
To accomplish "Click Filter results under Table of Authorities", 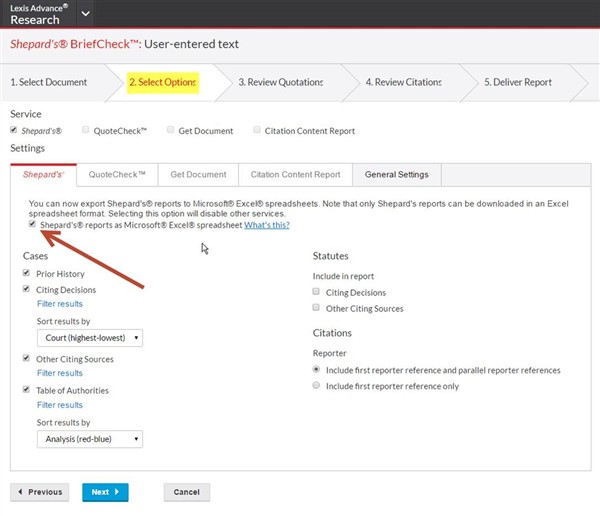I will tap(60, 405).
